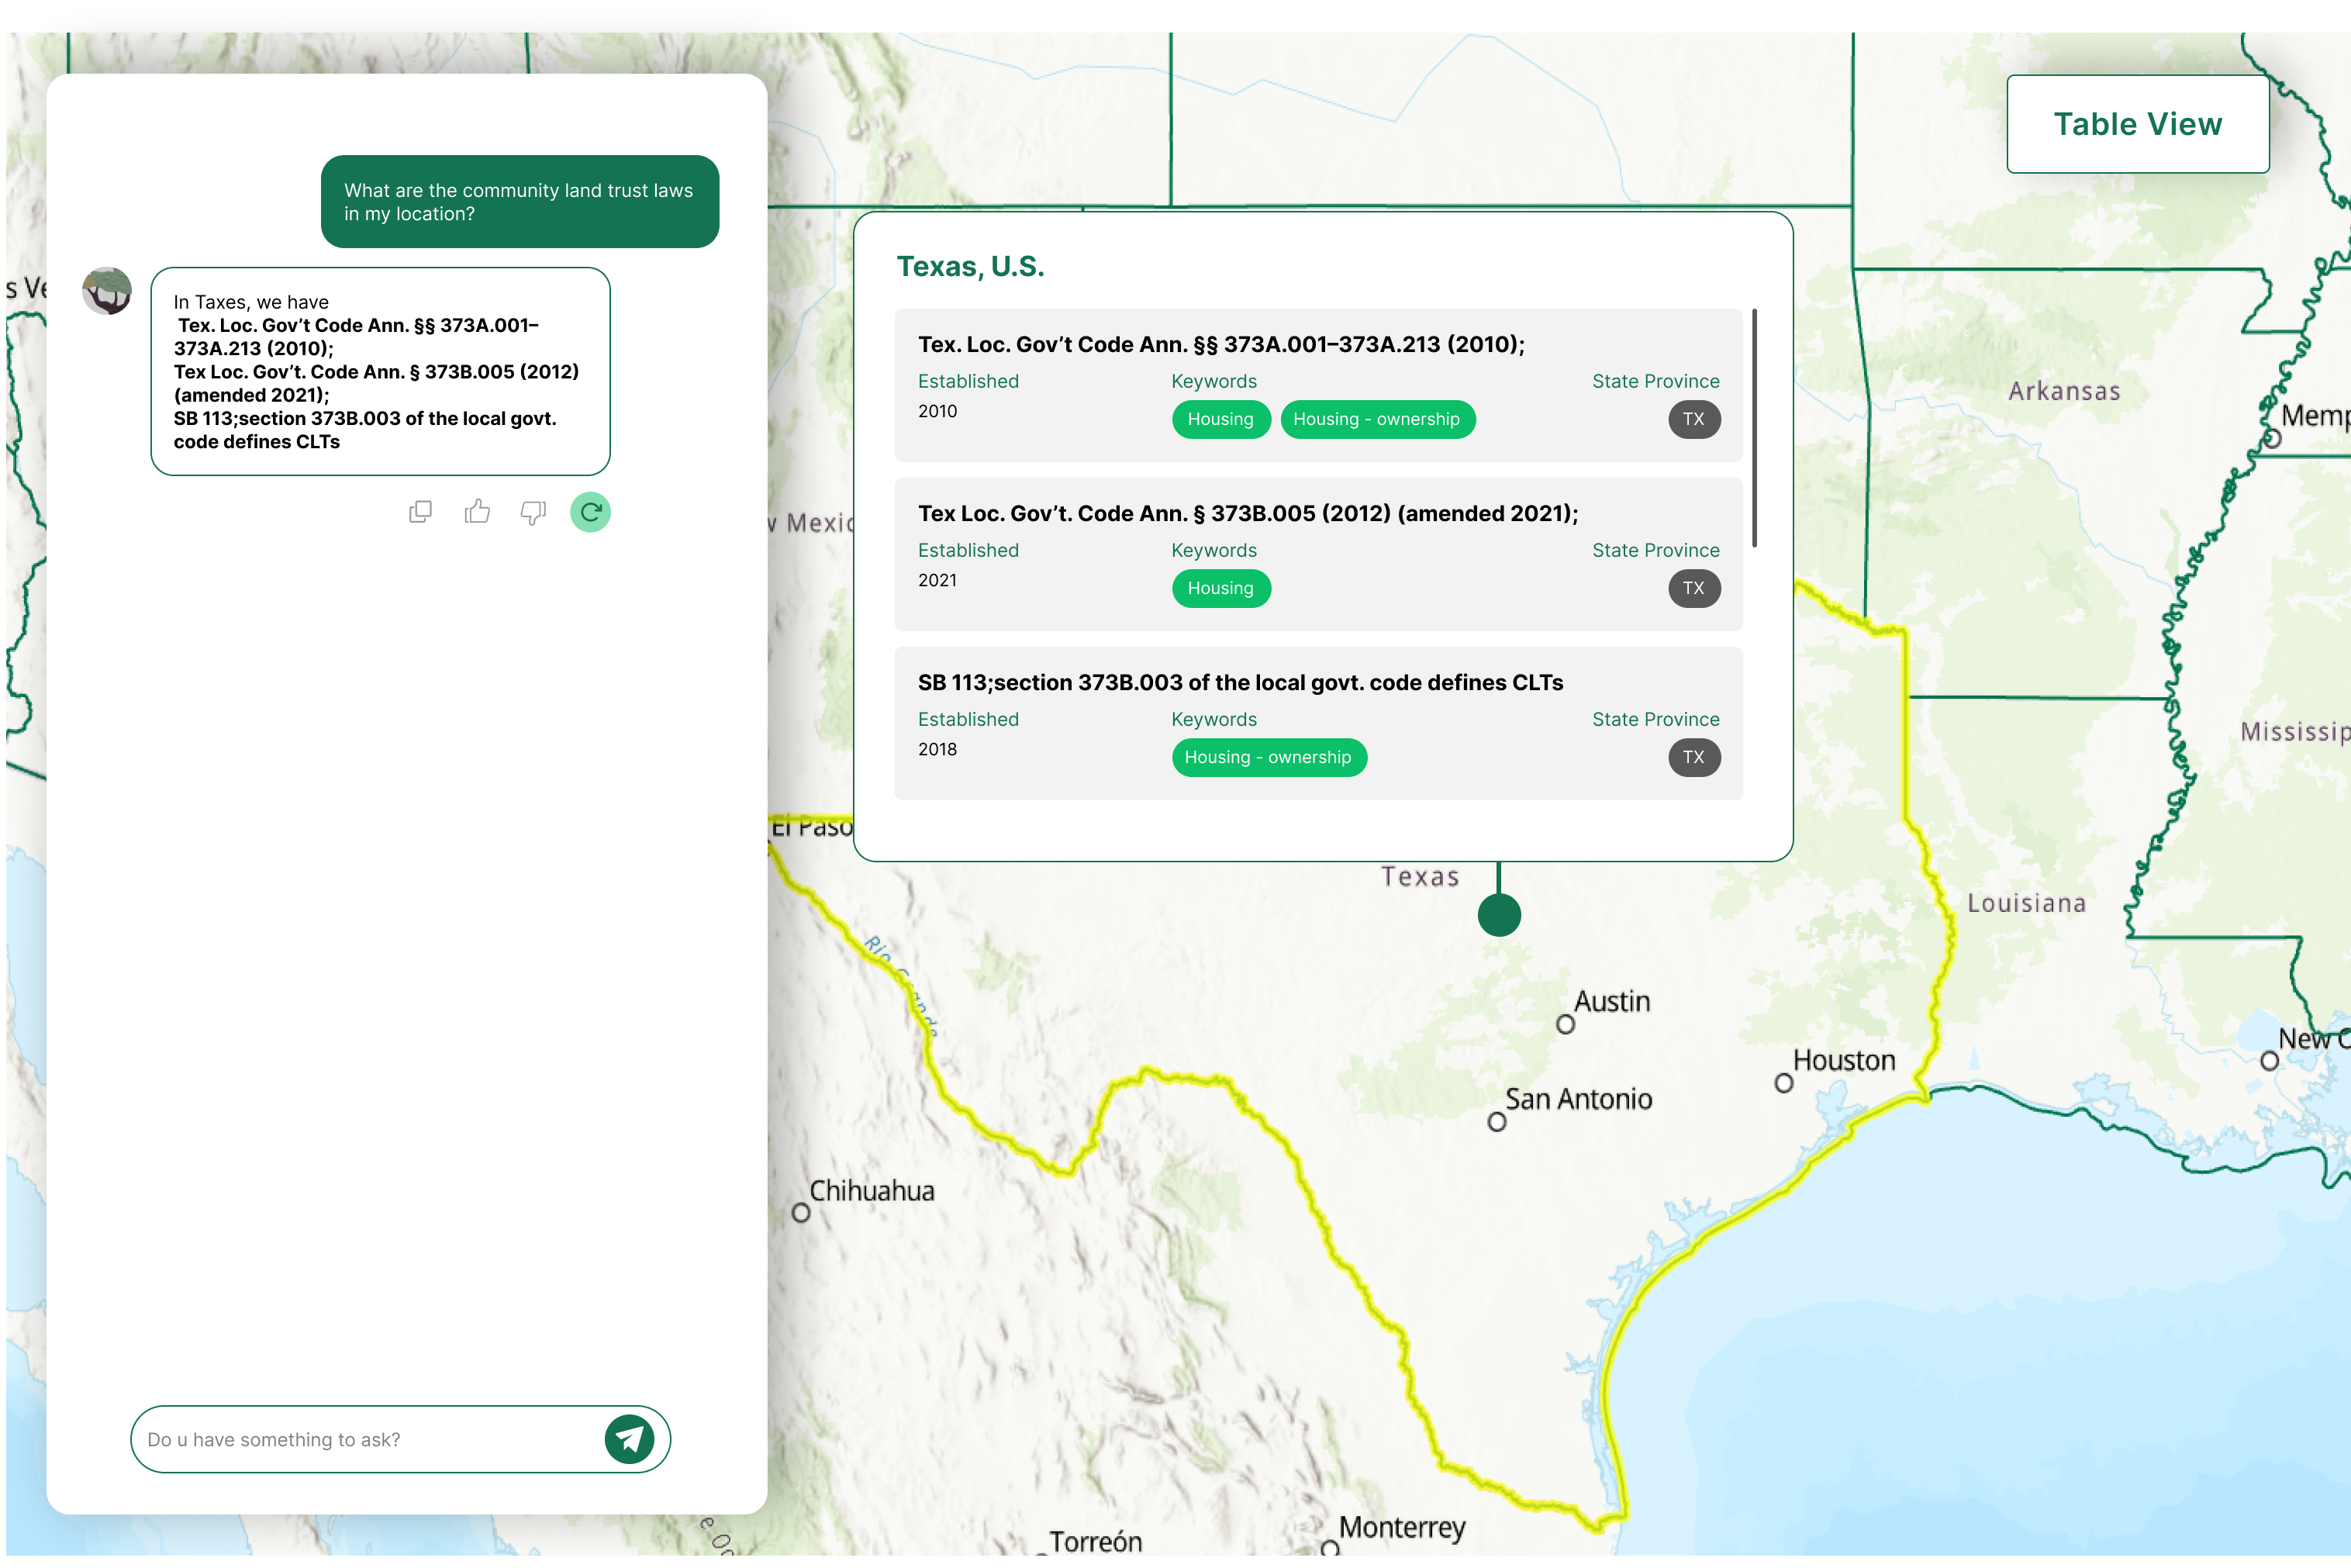Copy the chatbot response
Image resolution: width=2351 pixels, height=1568 pixels.
(x=420, y=512)
